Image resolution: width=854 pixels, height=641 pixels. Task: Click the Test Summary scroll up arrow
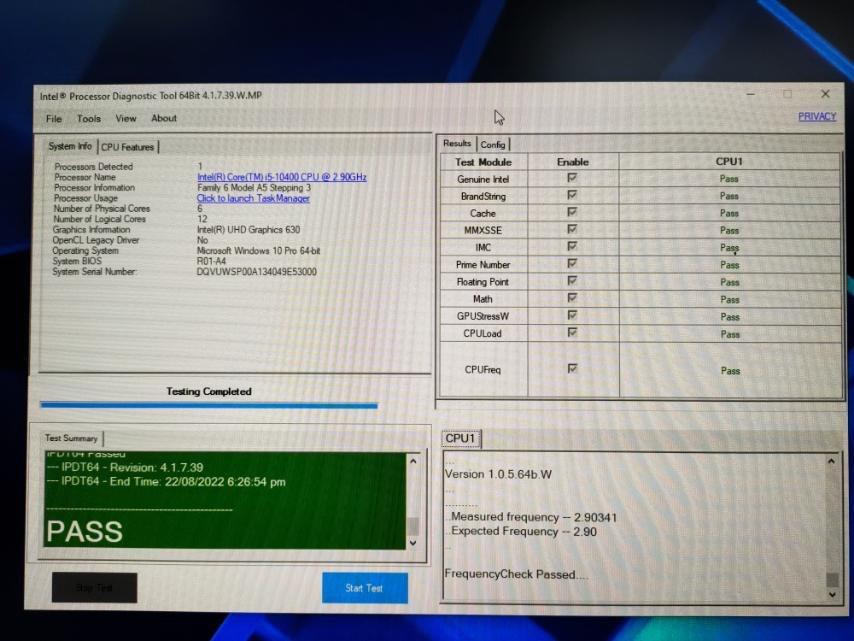click(x=413, y=461)
